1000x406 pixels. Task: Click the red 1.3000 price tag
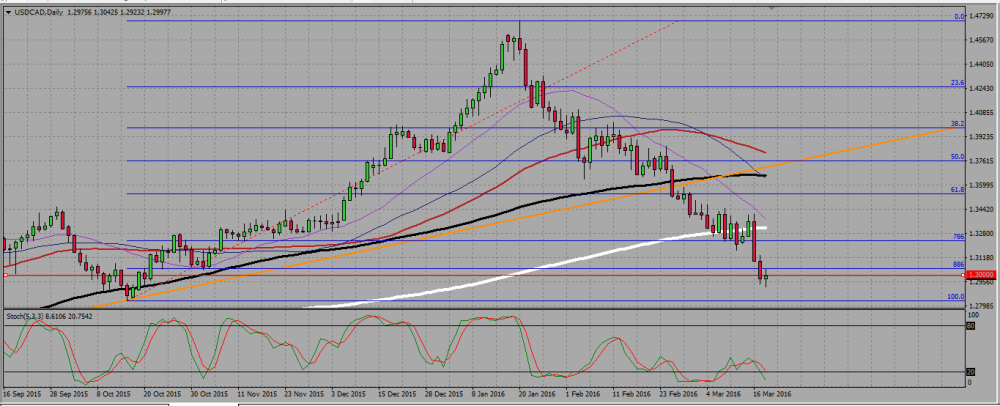click(x=980, y=275)
